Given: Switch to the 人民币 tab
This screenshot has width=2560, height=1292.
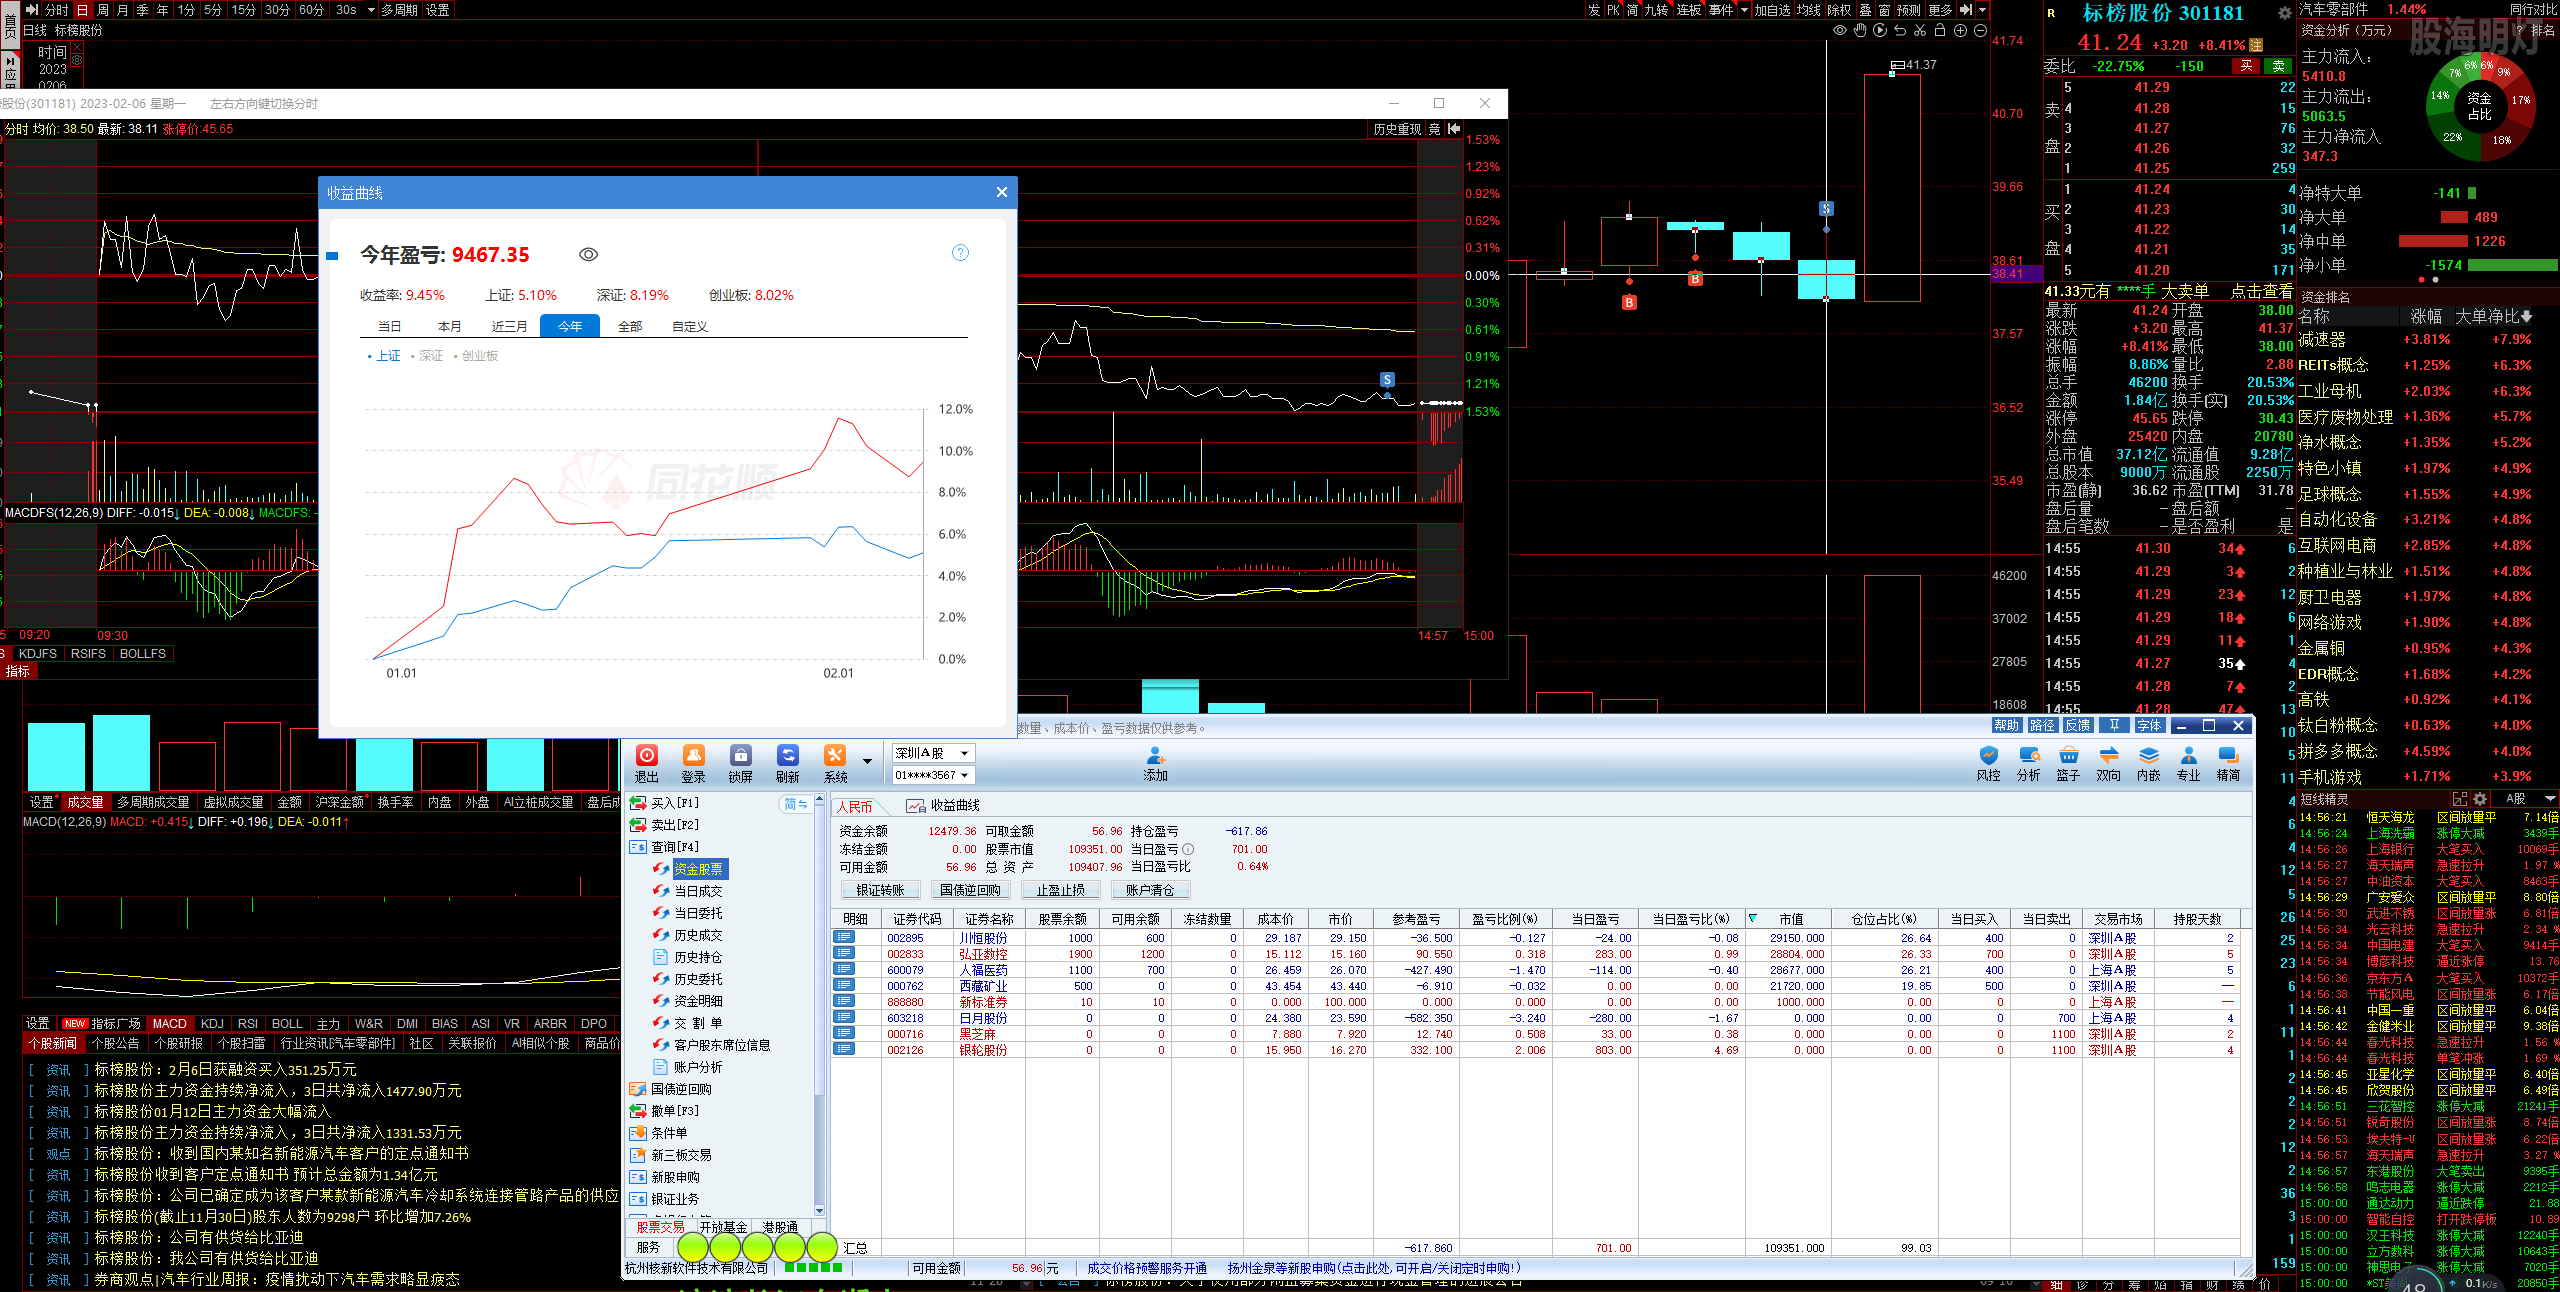Looking at the screenshot, I should click(854, 806).
